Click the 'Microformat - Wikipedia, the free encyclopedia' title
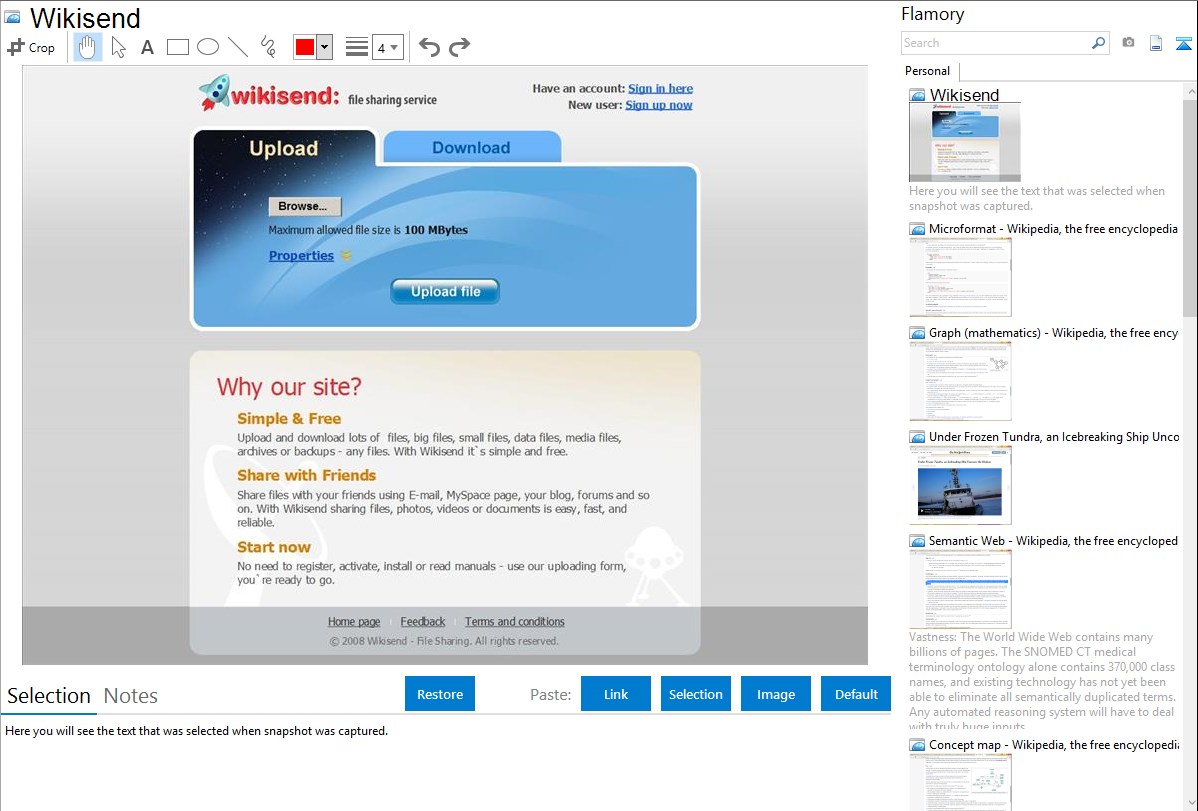This screenshot has height=811, width=1198. (x=1053, y=229)
